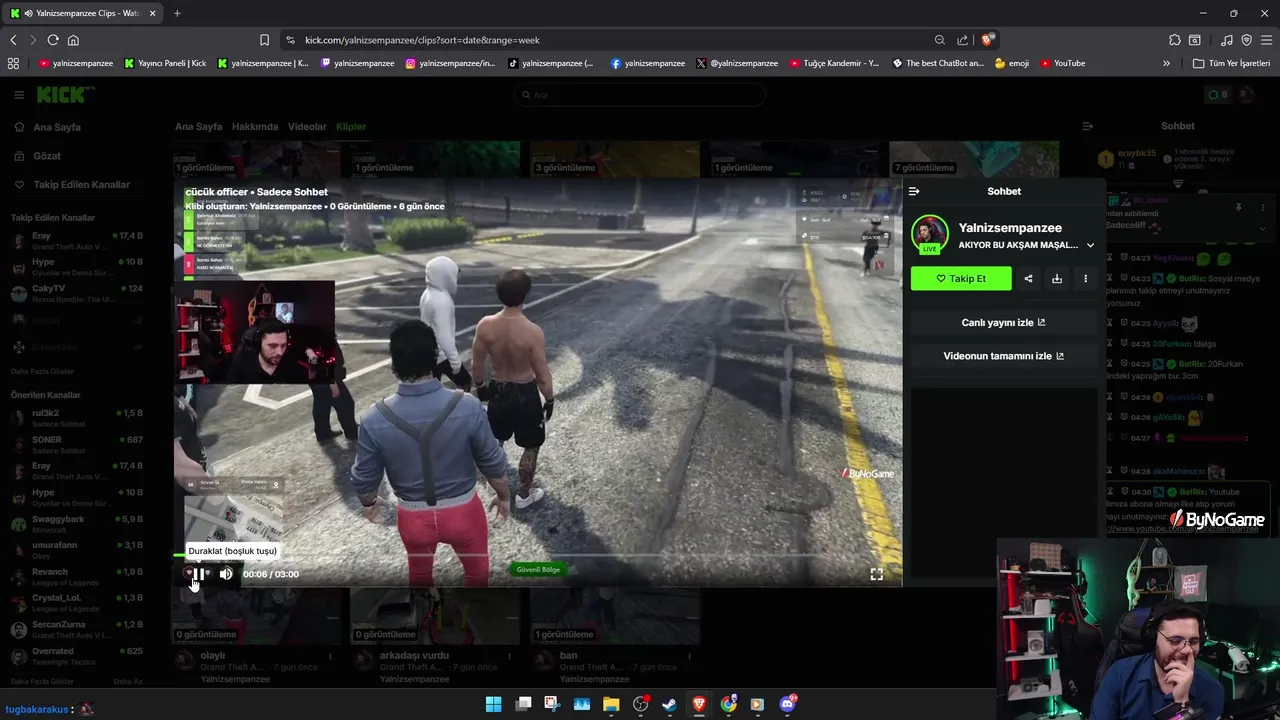Viewport: 1280px width, 720px height.
Task: Click the Takip Et follow button
Action: coord(961,279)
